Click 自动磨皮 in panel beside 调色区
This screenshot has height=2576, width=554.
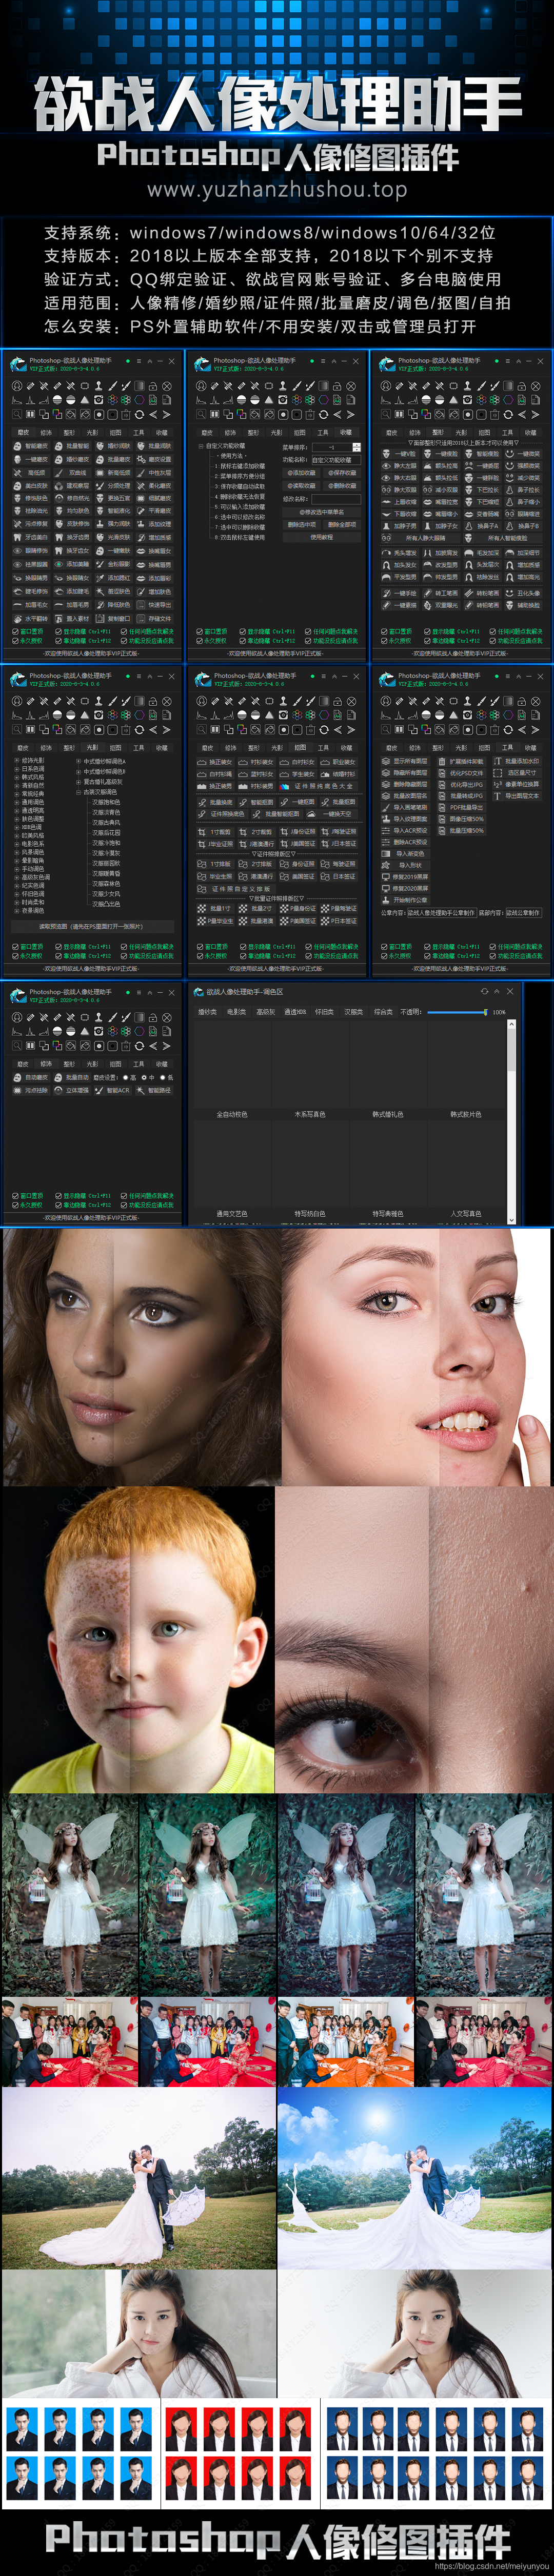point(32,1077)
